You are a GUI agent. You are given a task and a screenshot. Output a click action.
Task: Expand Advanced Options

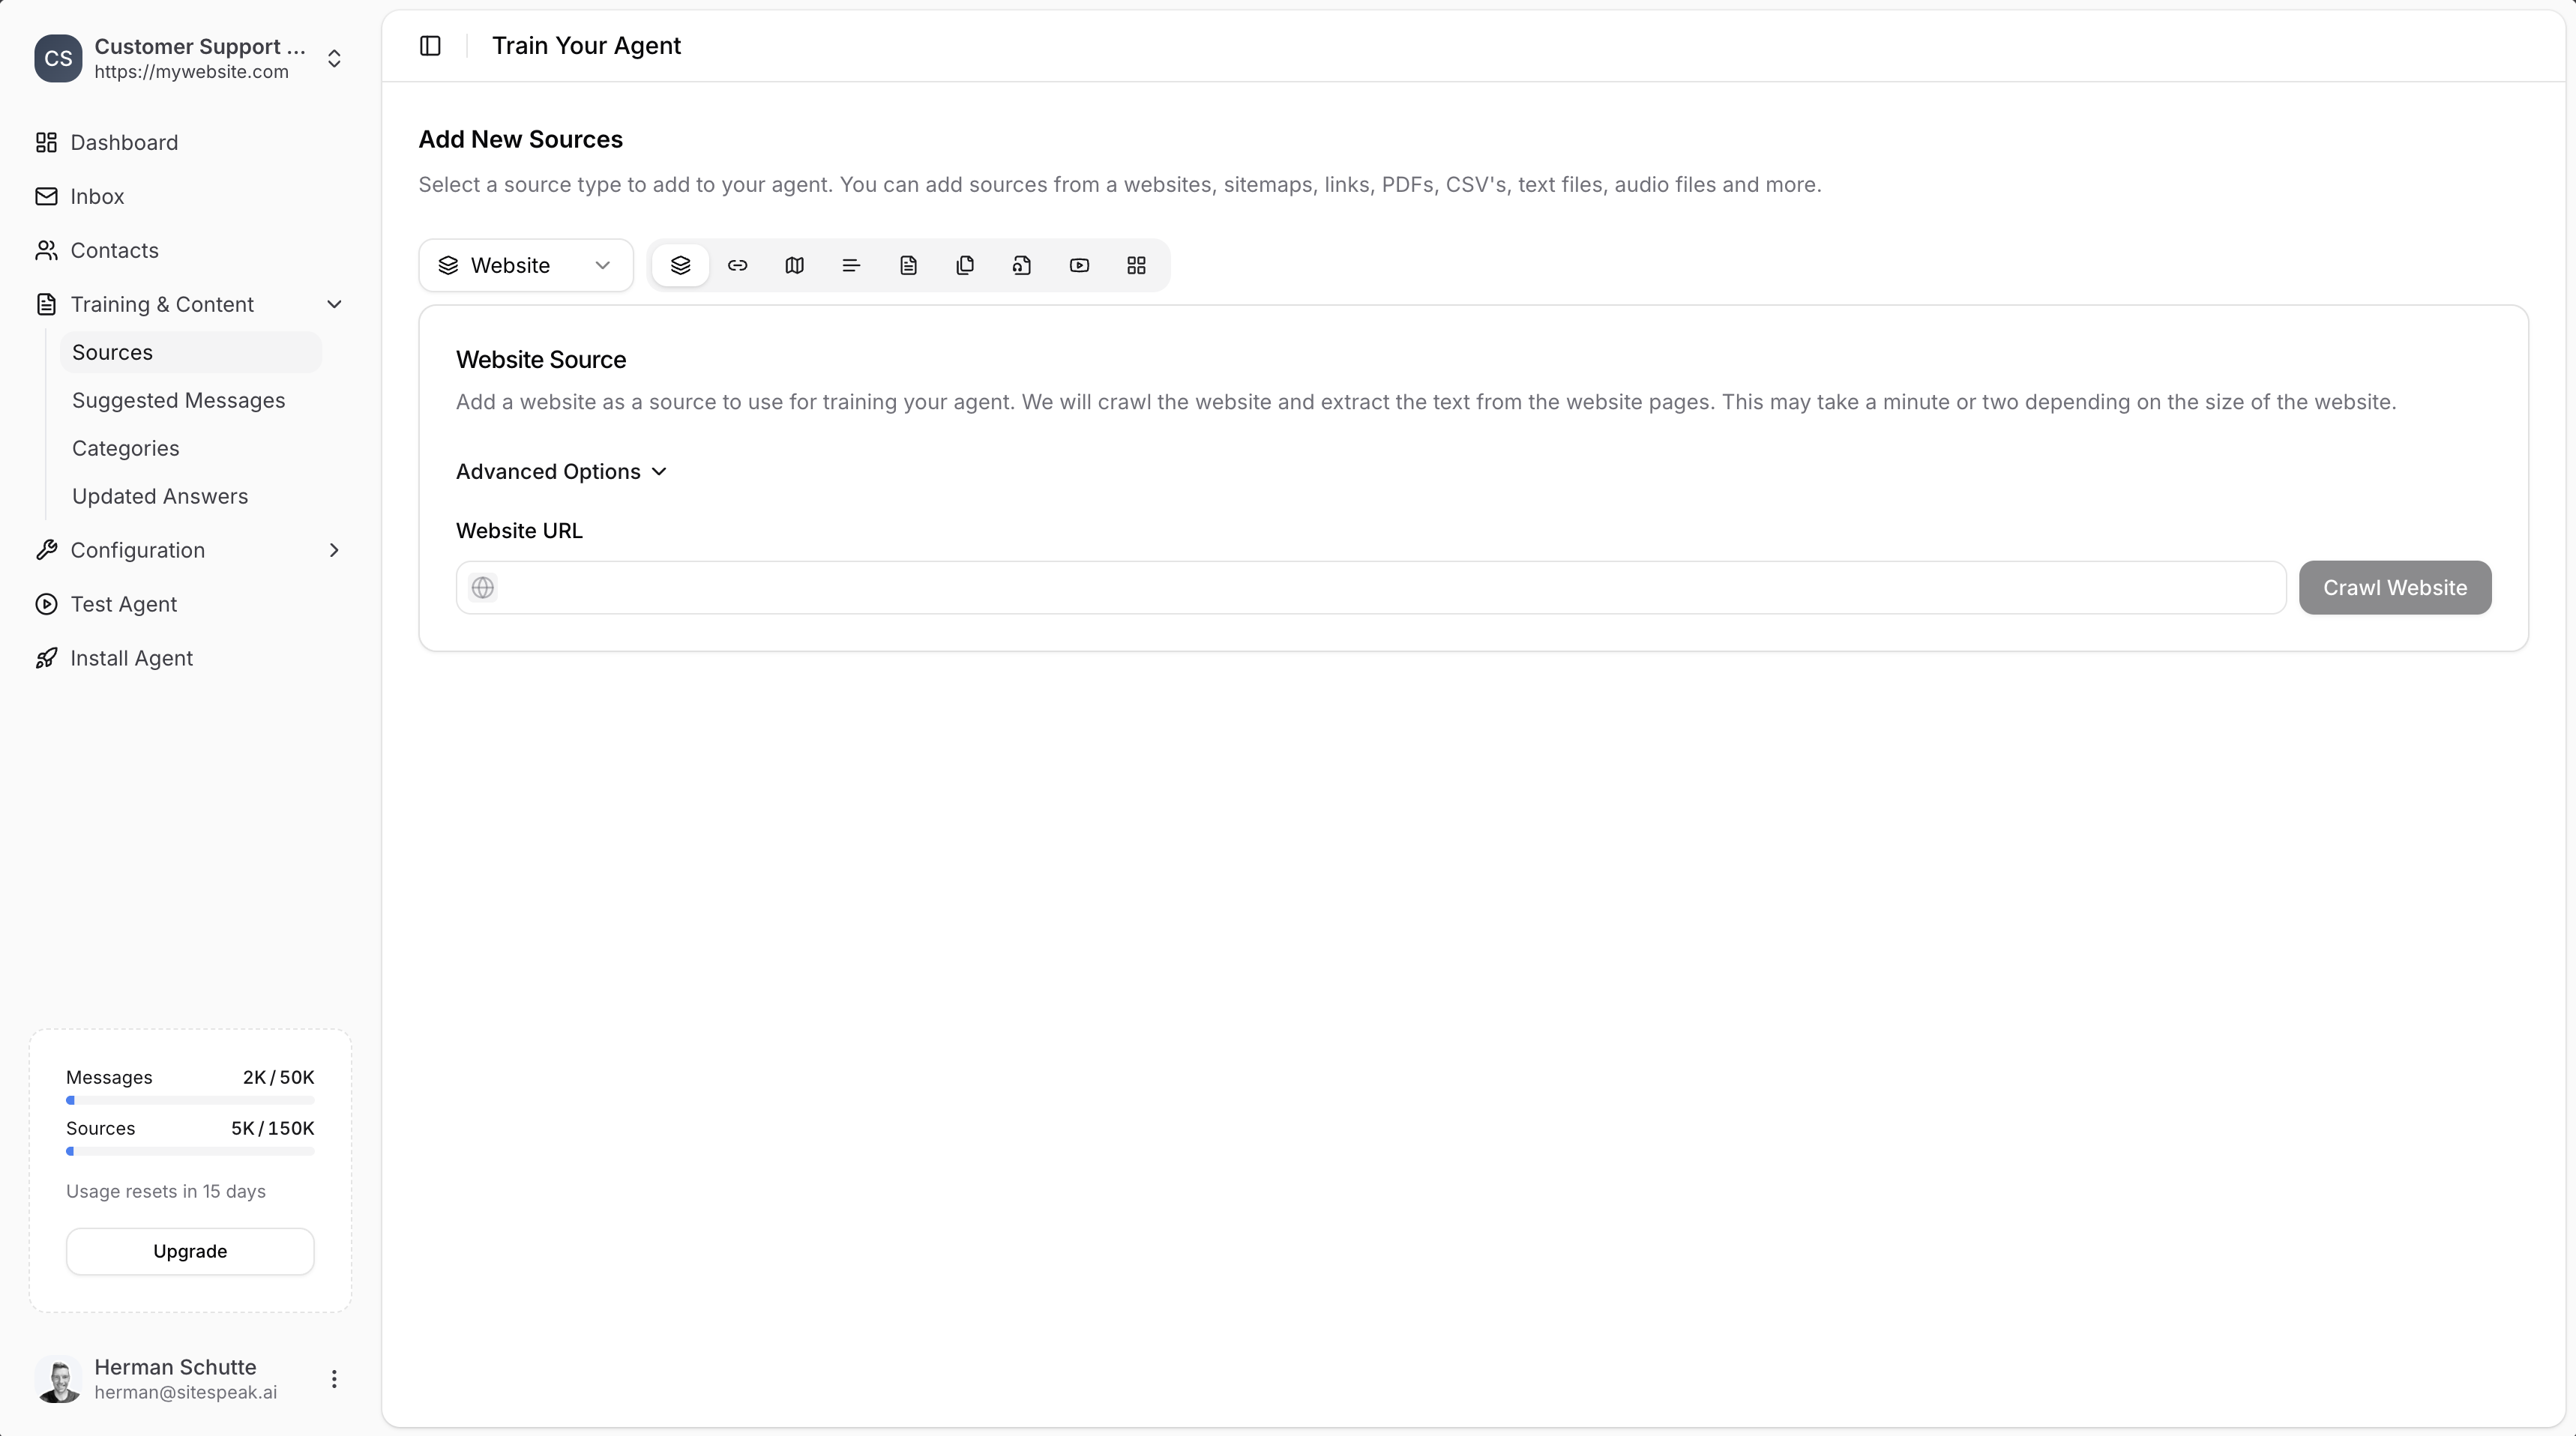pos(561,471)
